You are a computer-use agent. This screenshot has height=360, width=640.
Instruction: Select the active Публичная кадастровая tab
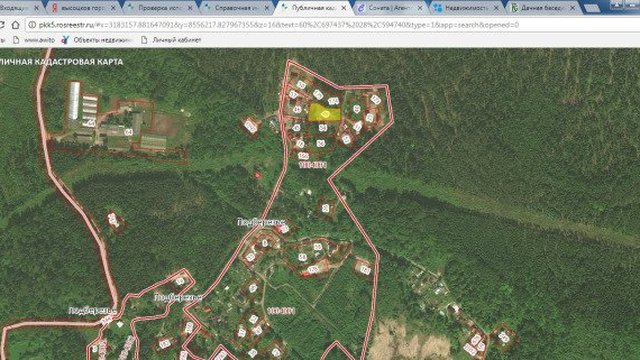click(x=313, y=8)
